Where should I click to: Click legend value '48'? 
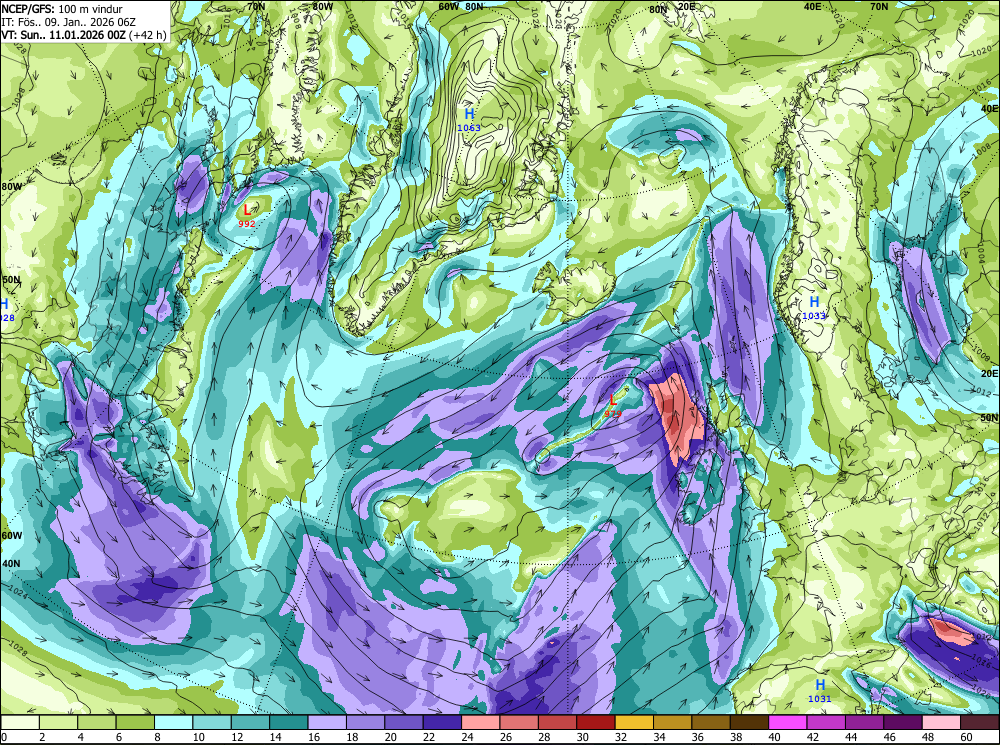click(927, 737)
